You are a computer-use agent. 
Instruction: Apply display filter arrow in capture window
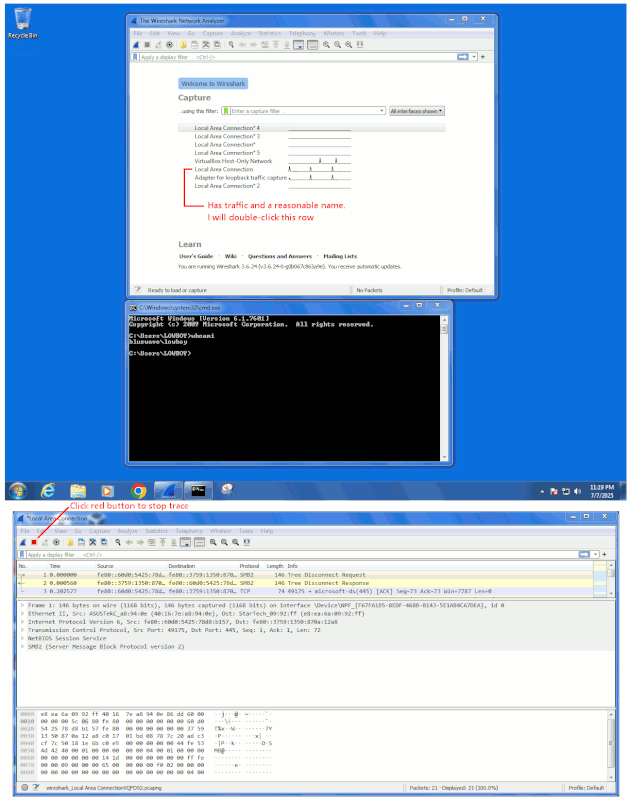pos(584,554)
